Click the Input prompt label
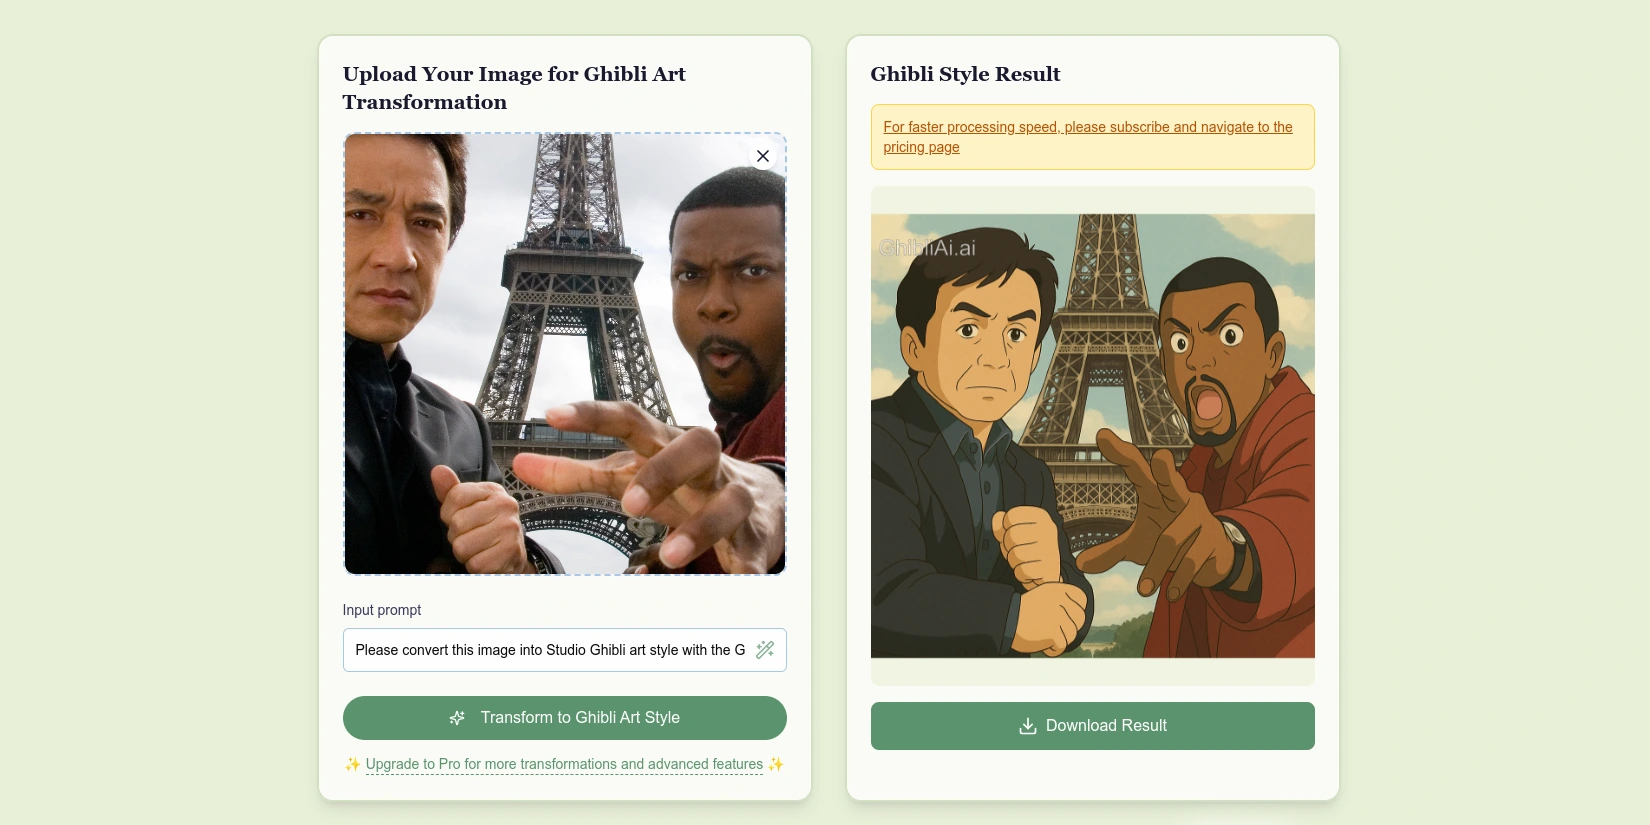This screenshot has height=825, width=1650. click(x=382, y=610)
